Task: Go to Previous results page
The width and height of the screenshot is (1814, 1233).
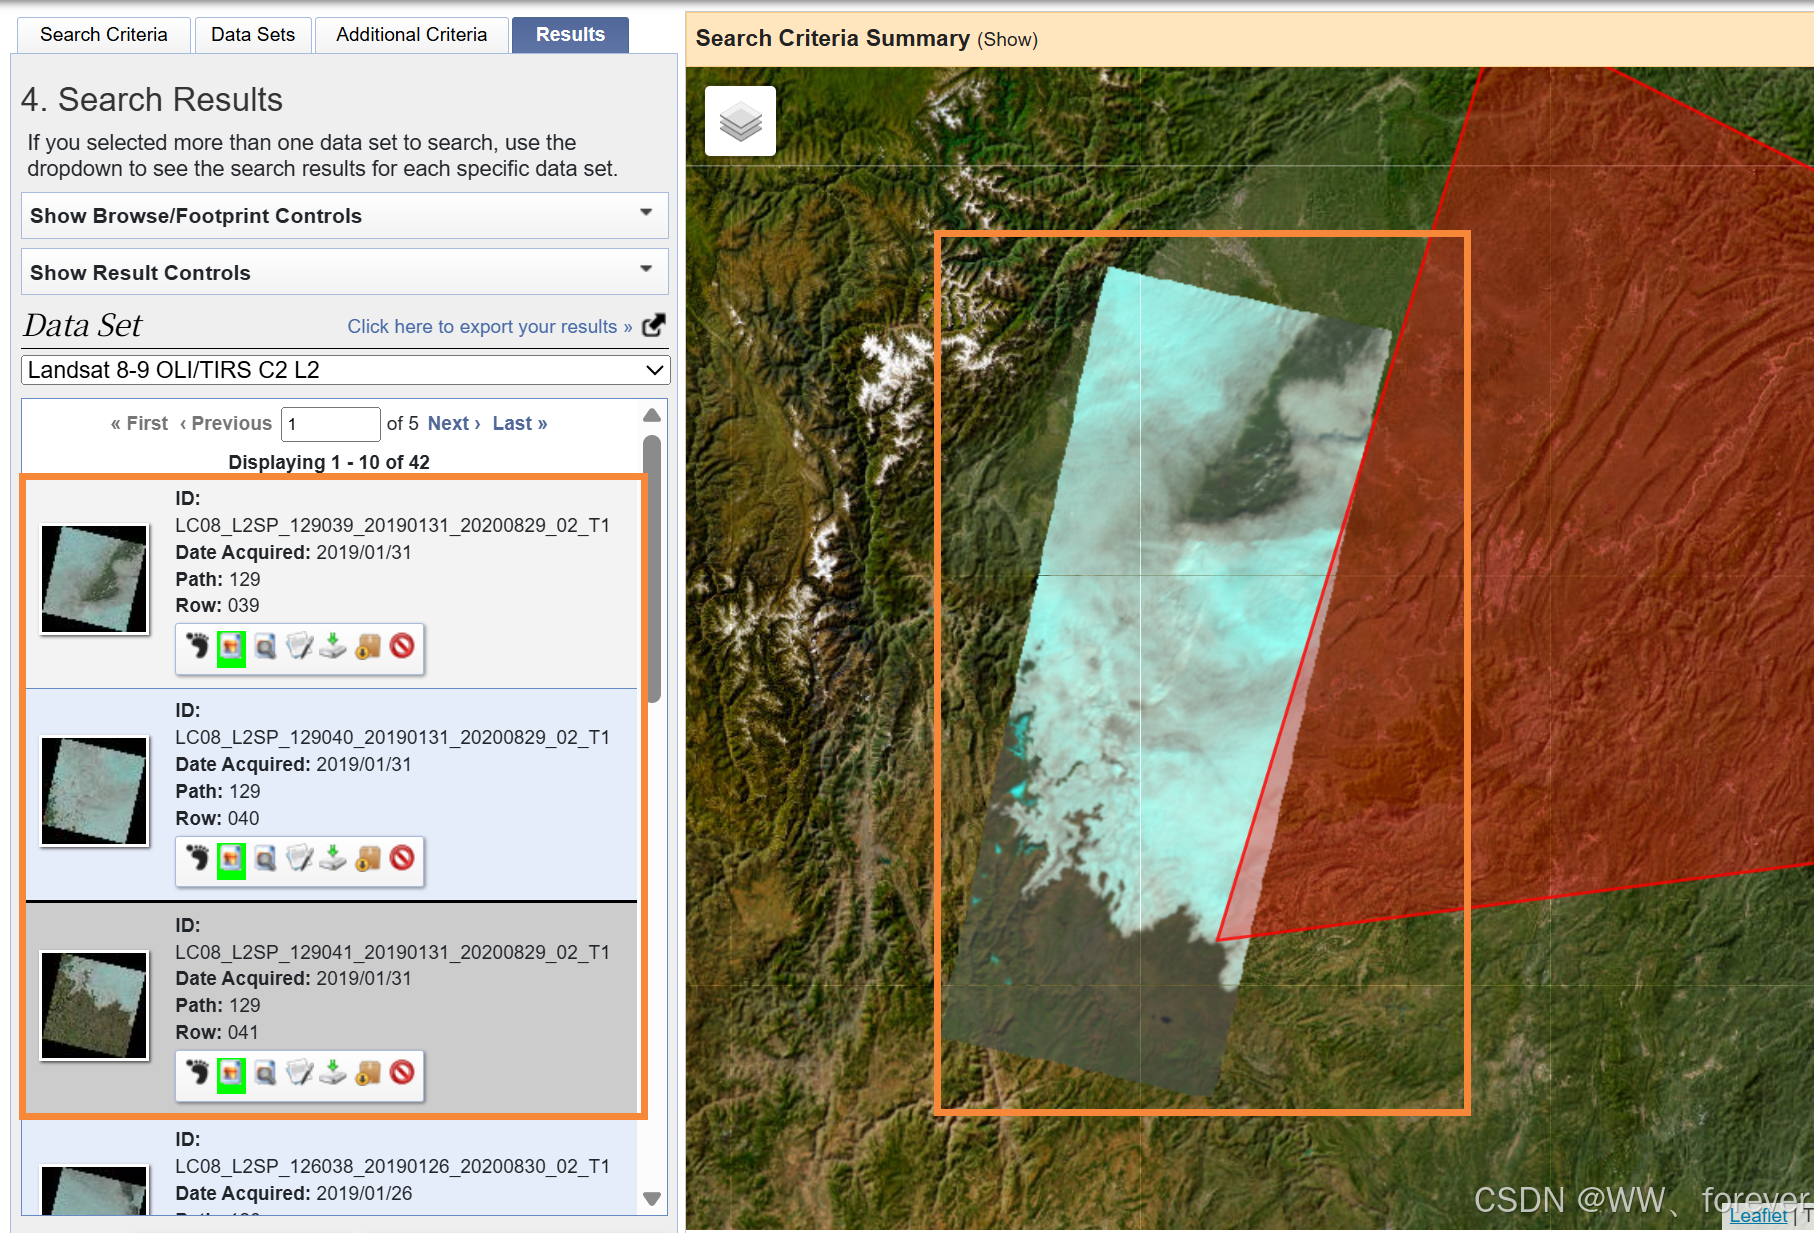Action: 226,424
